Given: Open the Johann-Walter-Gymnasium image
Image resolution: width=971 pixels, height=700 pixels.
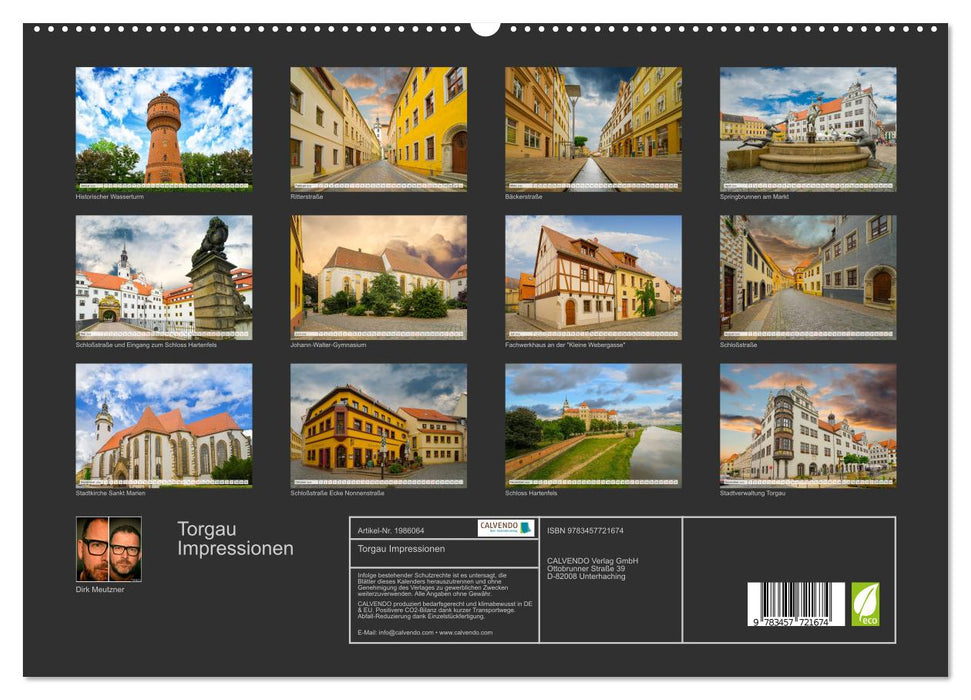Looking at the screenshot, I should point(376,275).
